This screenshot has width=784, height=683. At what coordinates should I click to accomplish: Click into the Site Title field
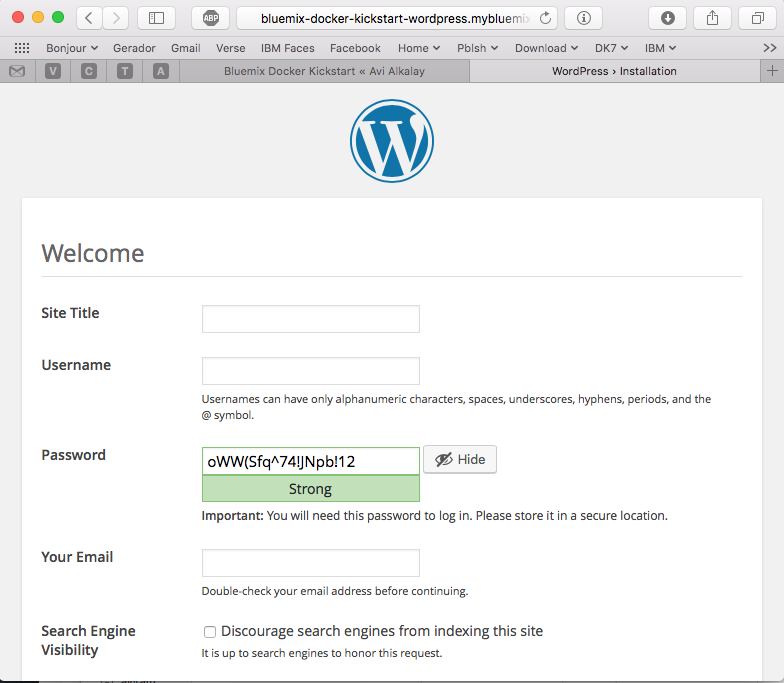tap(310, 319)
